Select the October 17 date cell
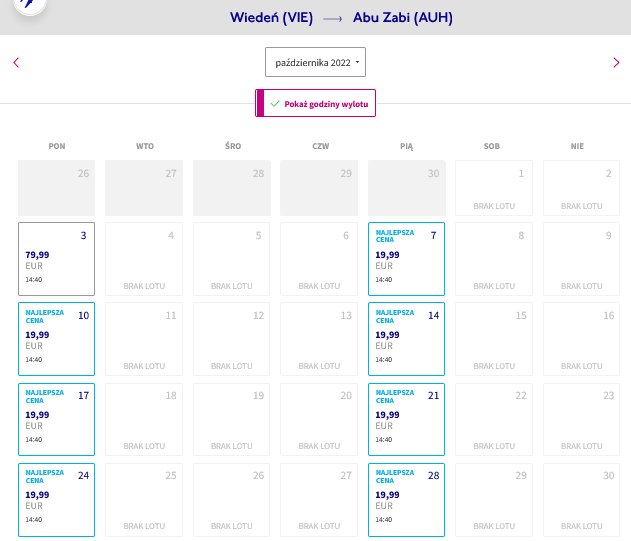631x541 pixels. pos(56,419)
